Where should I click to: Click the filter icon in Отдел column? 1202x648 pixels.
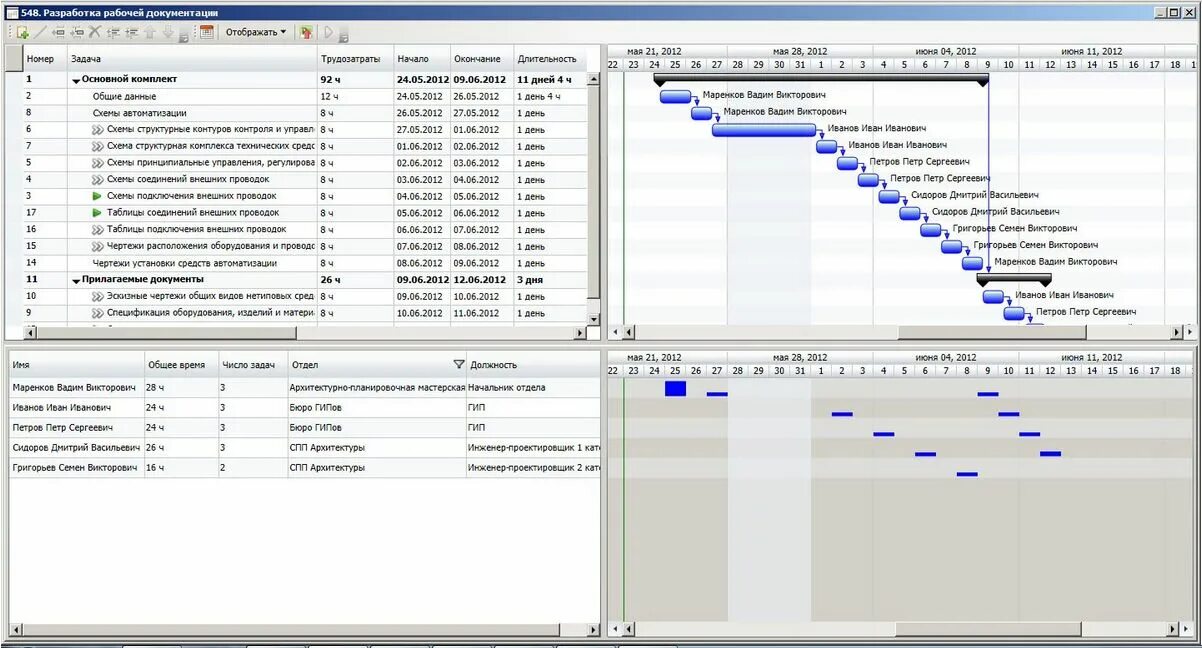point(459,364)
